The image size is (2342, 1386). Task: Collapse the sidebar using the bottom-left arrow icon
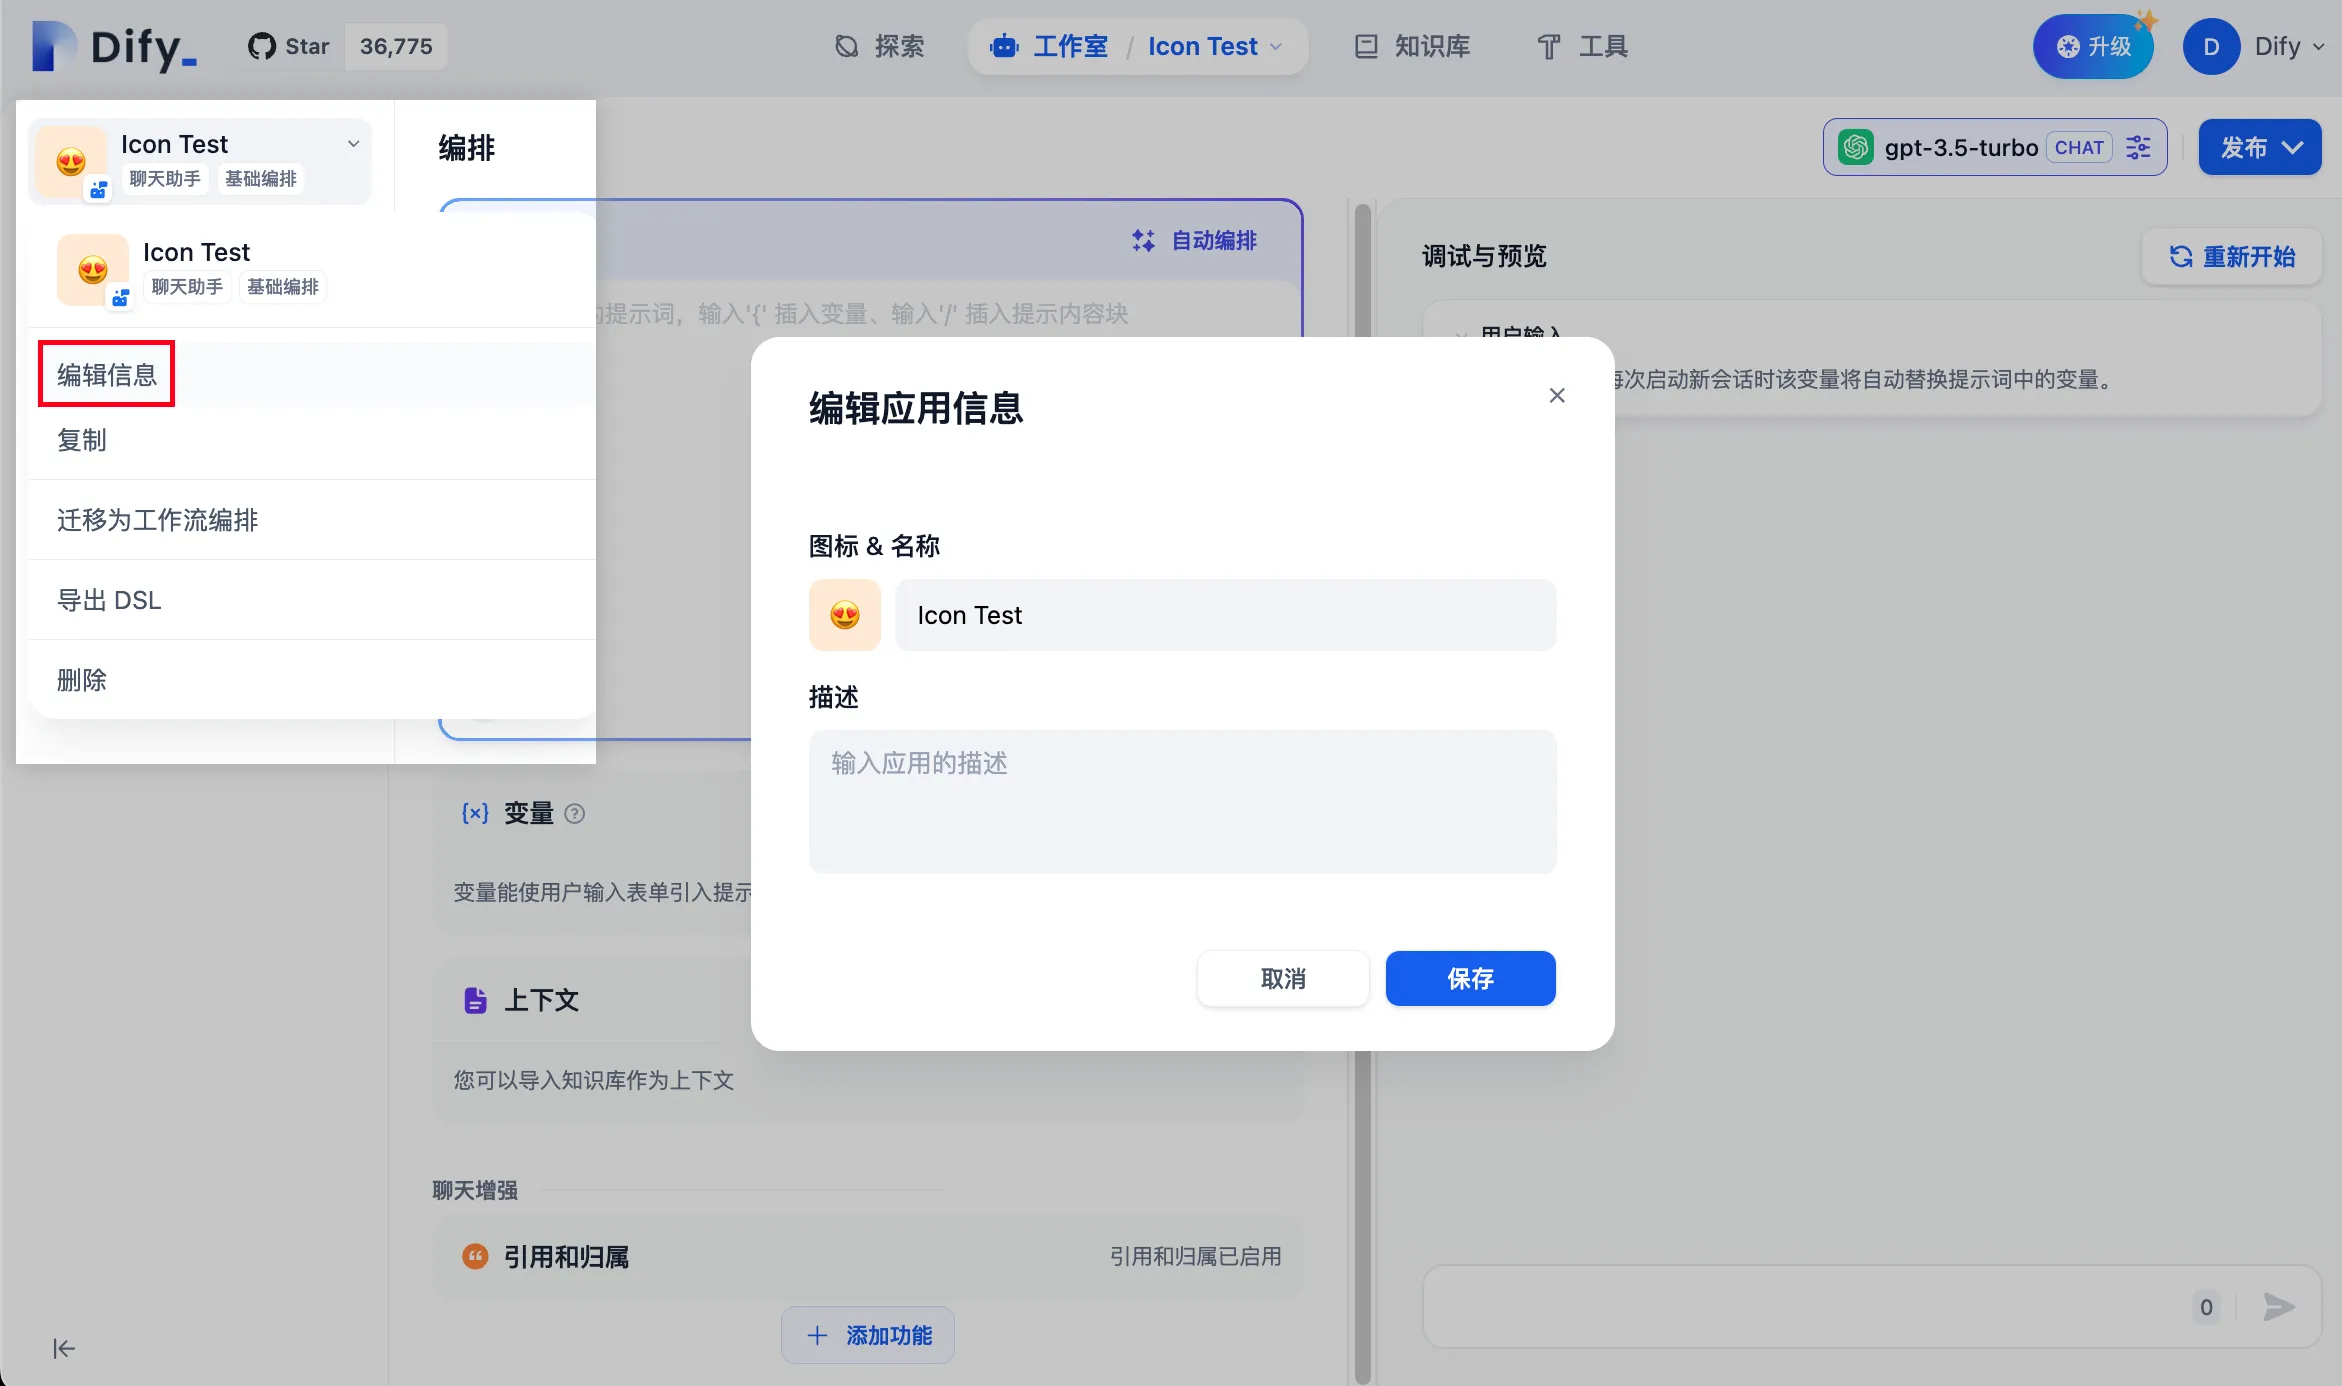(x=64, y=1348)
